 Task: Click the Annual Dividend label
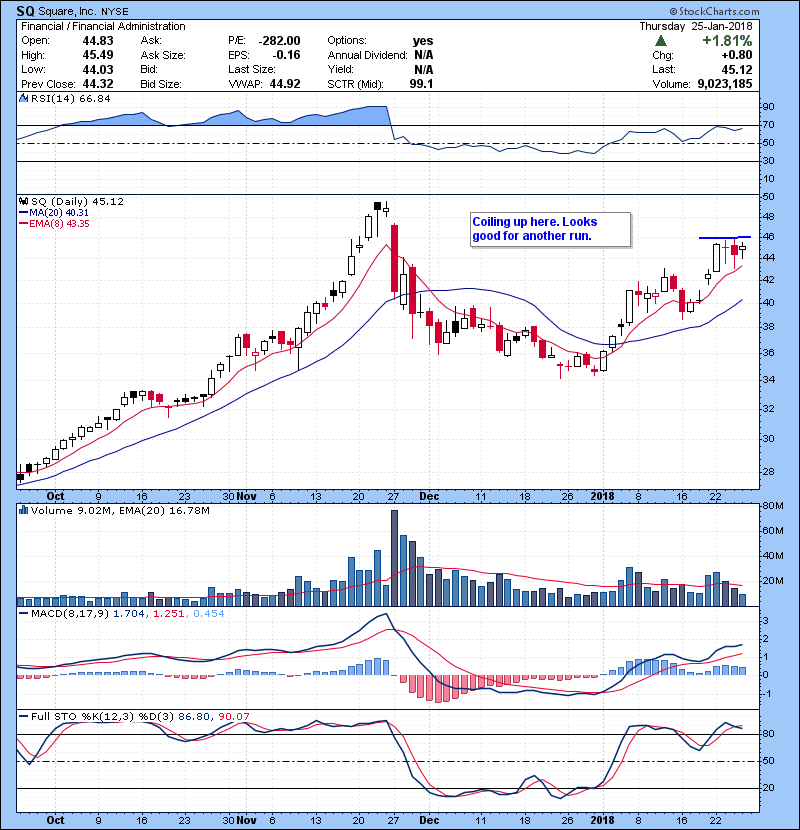[367, 55]
